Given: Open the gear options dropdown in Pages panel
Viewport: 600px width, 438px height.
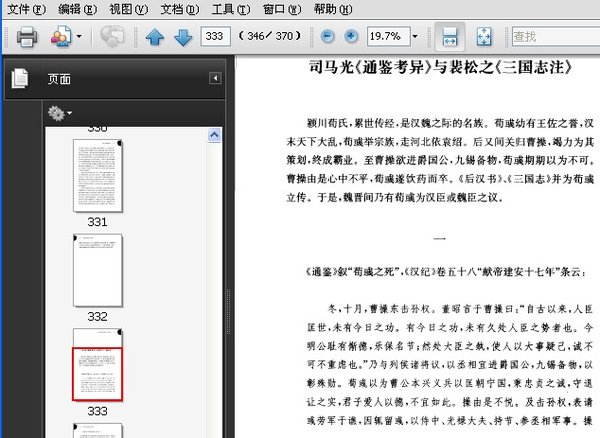Looking at the screenshot, I should tap(60, 114).
